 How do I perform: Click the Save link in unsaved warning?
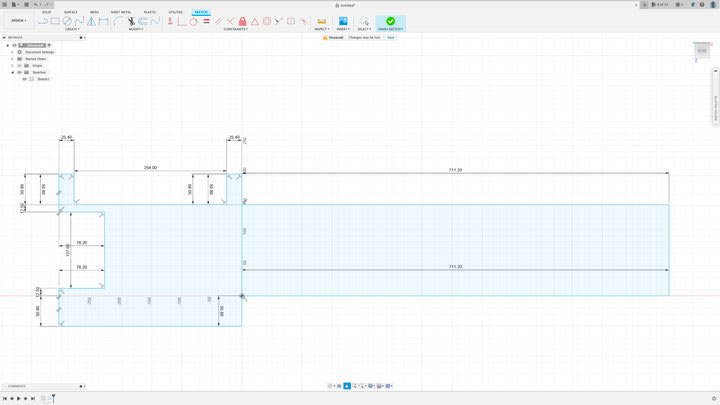[x=391, y=38]
